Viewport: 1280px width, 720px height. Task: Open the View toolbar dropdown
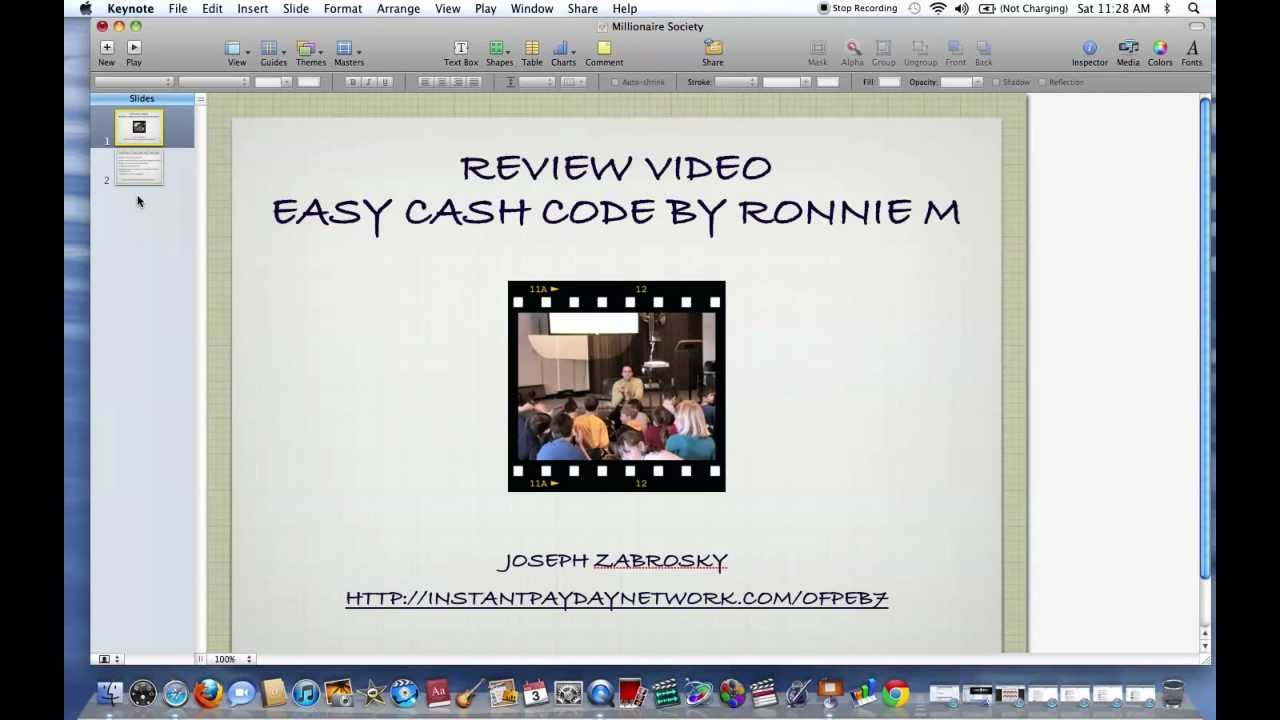pyautogui.click(x=237, y=53)
